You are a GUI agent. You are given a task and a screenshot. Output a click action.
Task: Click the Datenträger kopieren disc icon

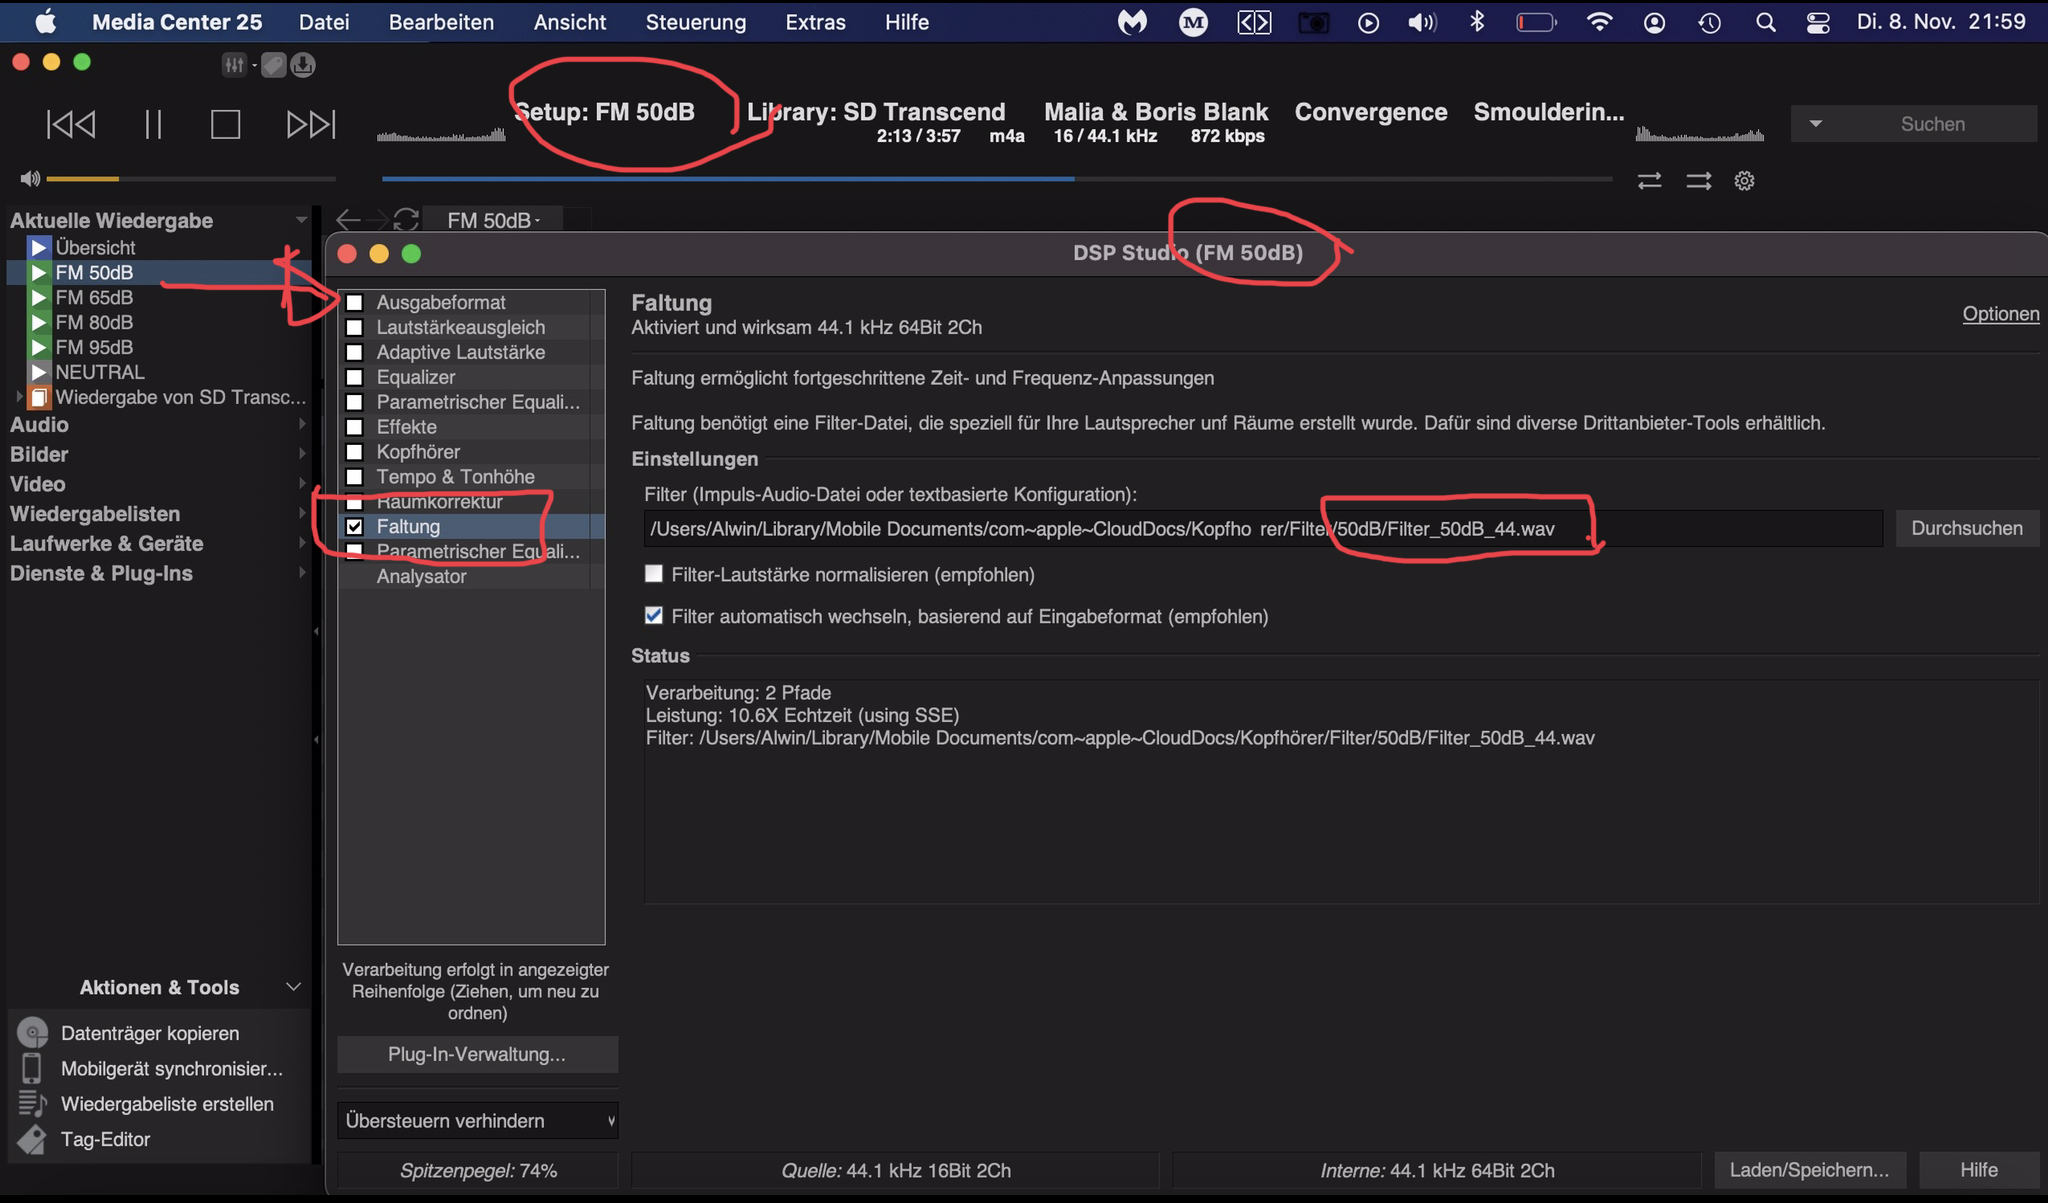click(x=33, y=1033)
